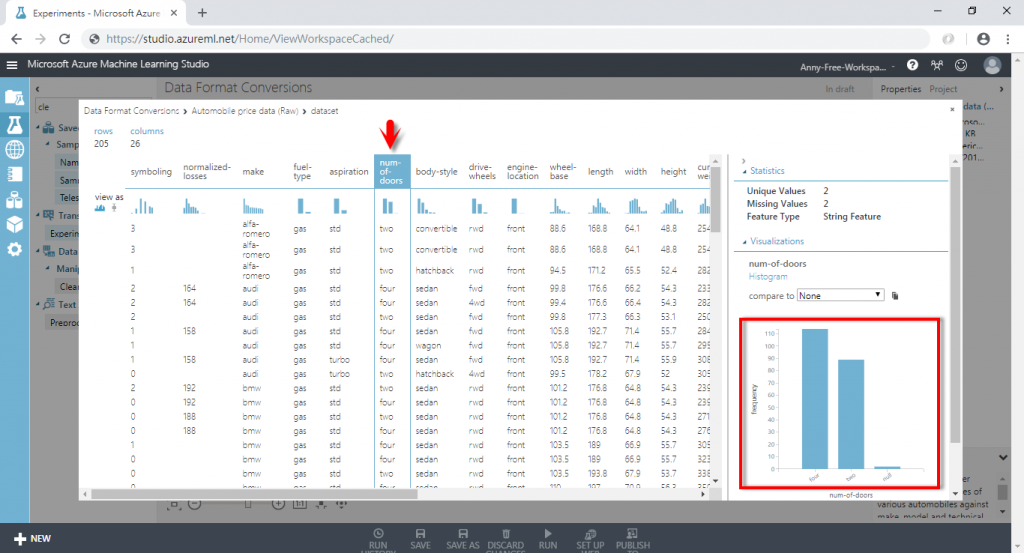The image size is (1024, 553).
Task: Switch view to histogram icons
Action: [99, 208]
